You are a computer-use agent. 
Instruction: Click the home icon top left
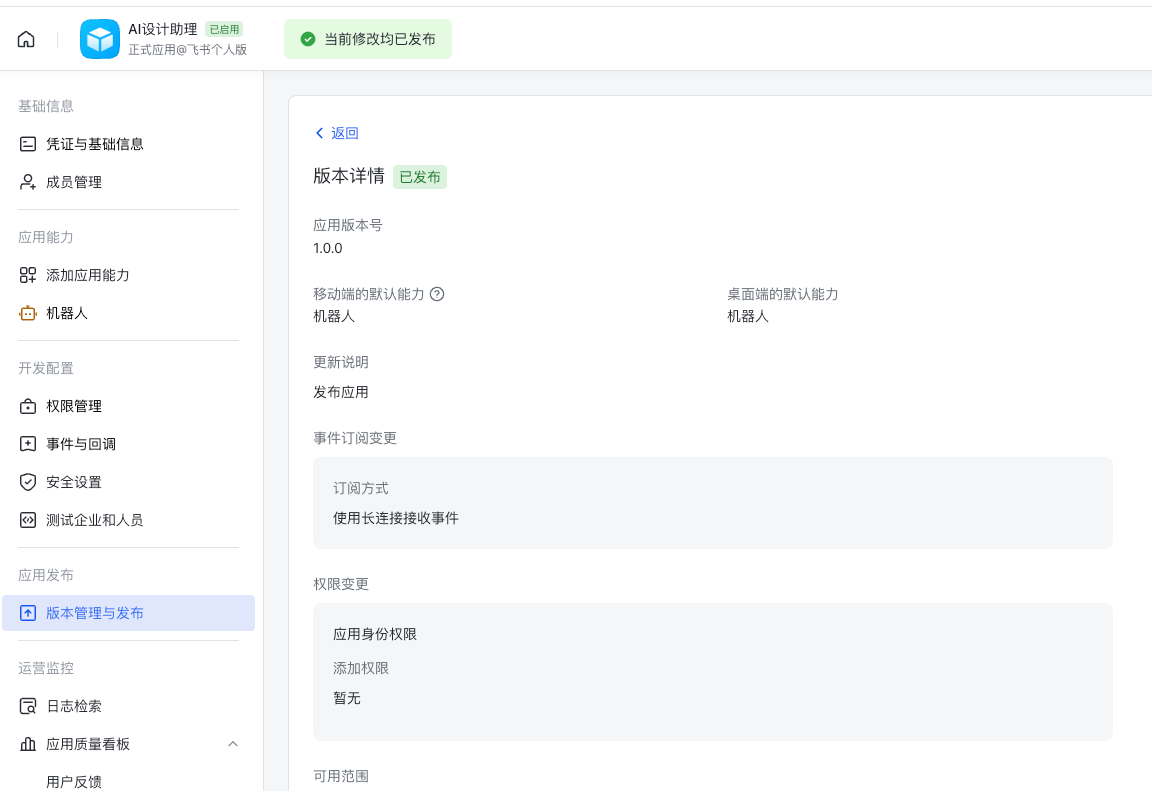(25, 38)
